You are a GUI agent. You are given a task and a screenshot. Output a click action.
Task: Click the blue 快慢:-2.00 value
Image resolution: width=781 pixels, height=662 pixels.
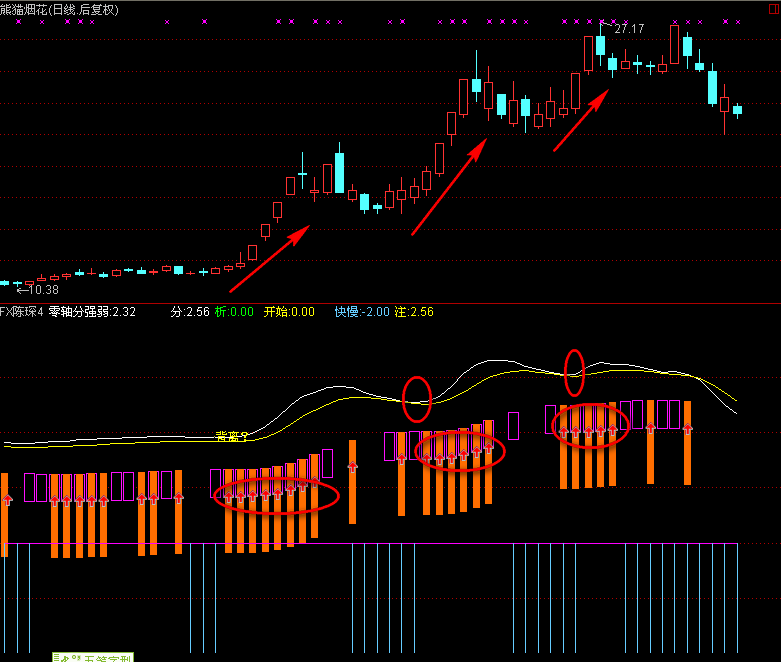coord(362,312)
